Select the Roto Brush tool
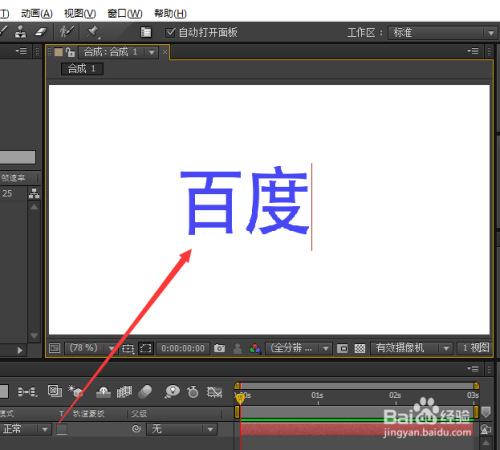 point(66,32)
